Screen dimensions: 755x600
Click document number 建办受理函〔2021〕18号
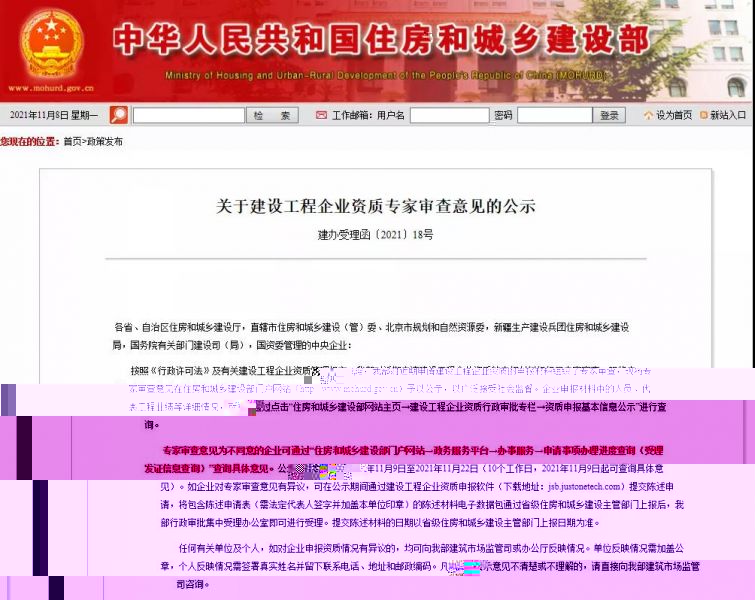pyautogui.click(x=376, y=235)
